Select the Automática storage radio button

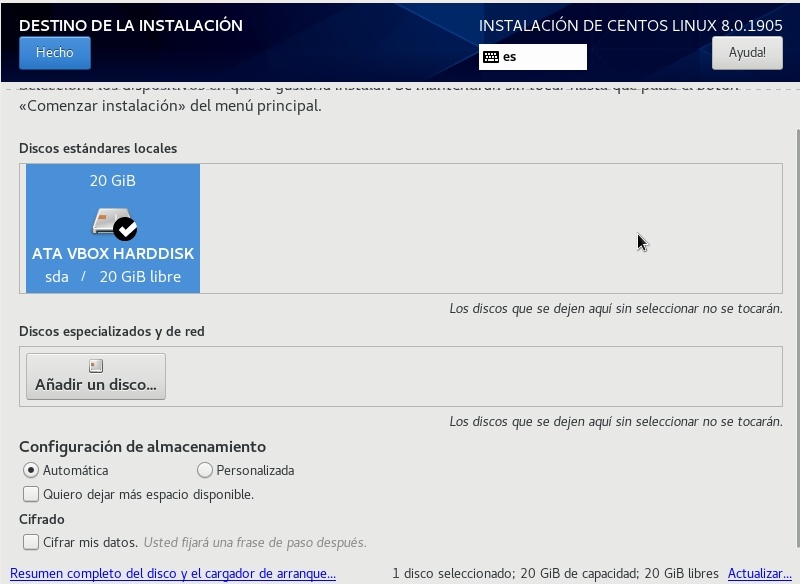(x=31, y=470)
